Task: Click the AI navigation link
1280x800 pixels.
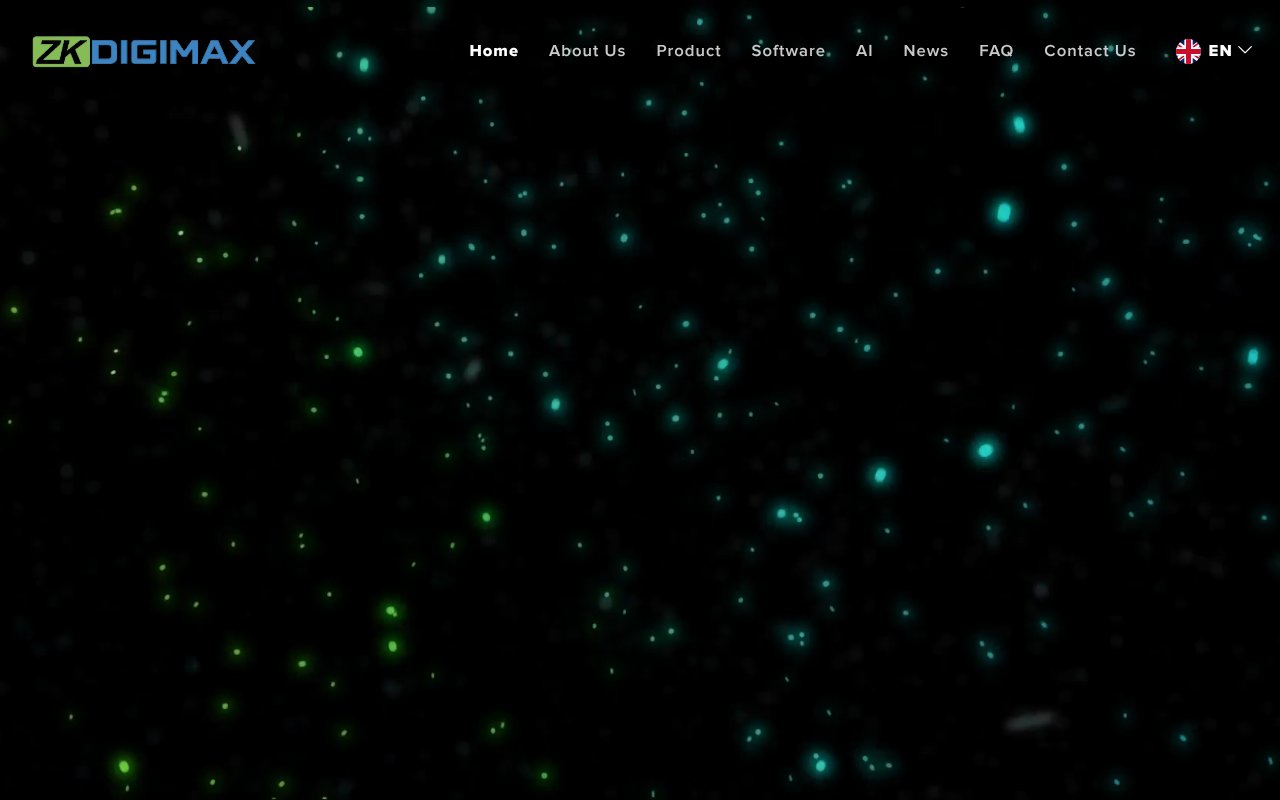Action: pyautogui.click(x=864, y=51)
